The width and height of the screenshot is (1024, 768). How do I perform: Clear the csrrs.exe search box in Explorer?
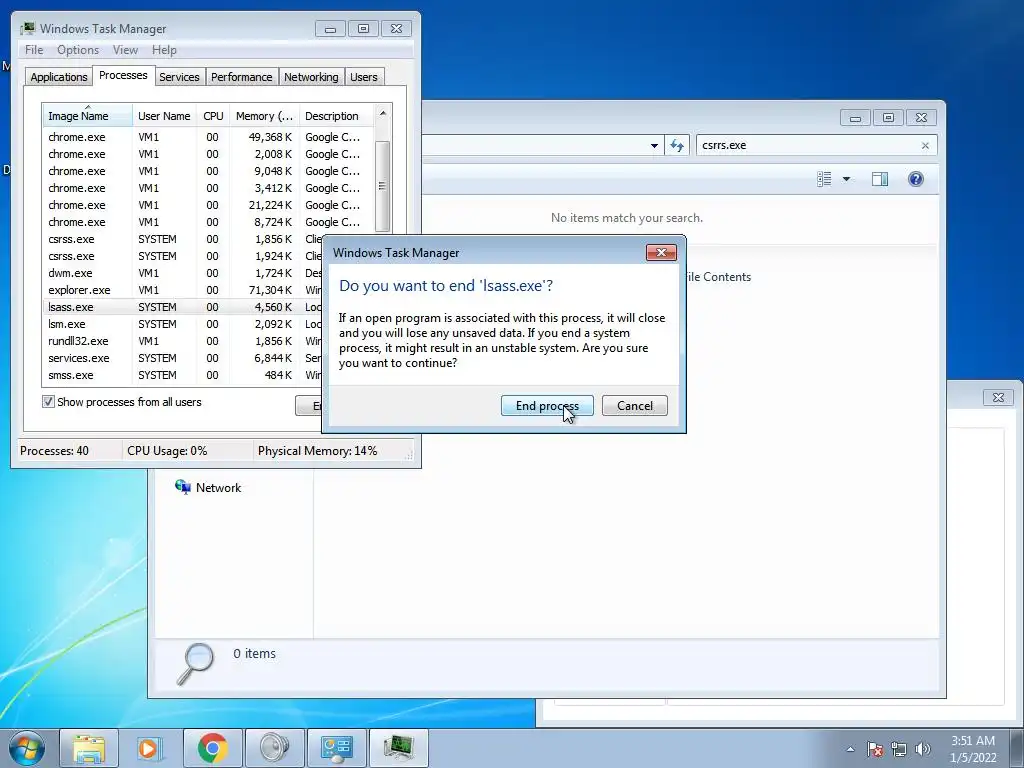tap(925, 146)
